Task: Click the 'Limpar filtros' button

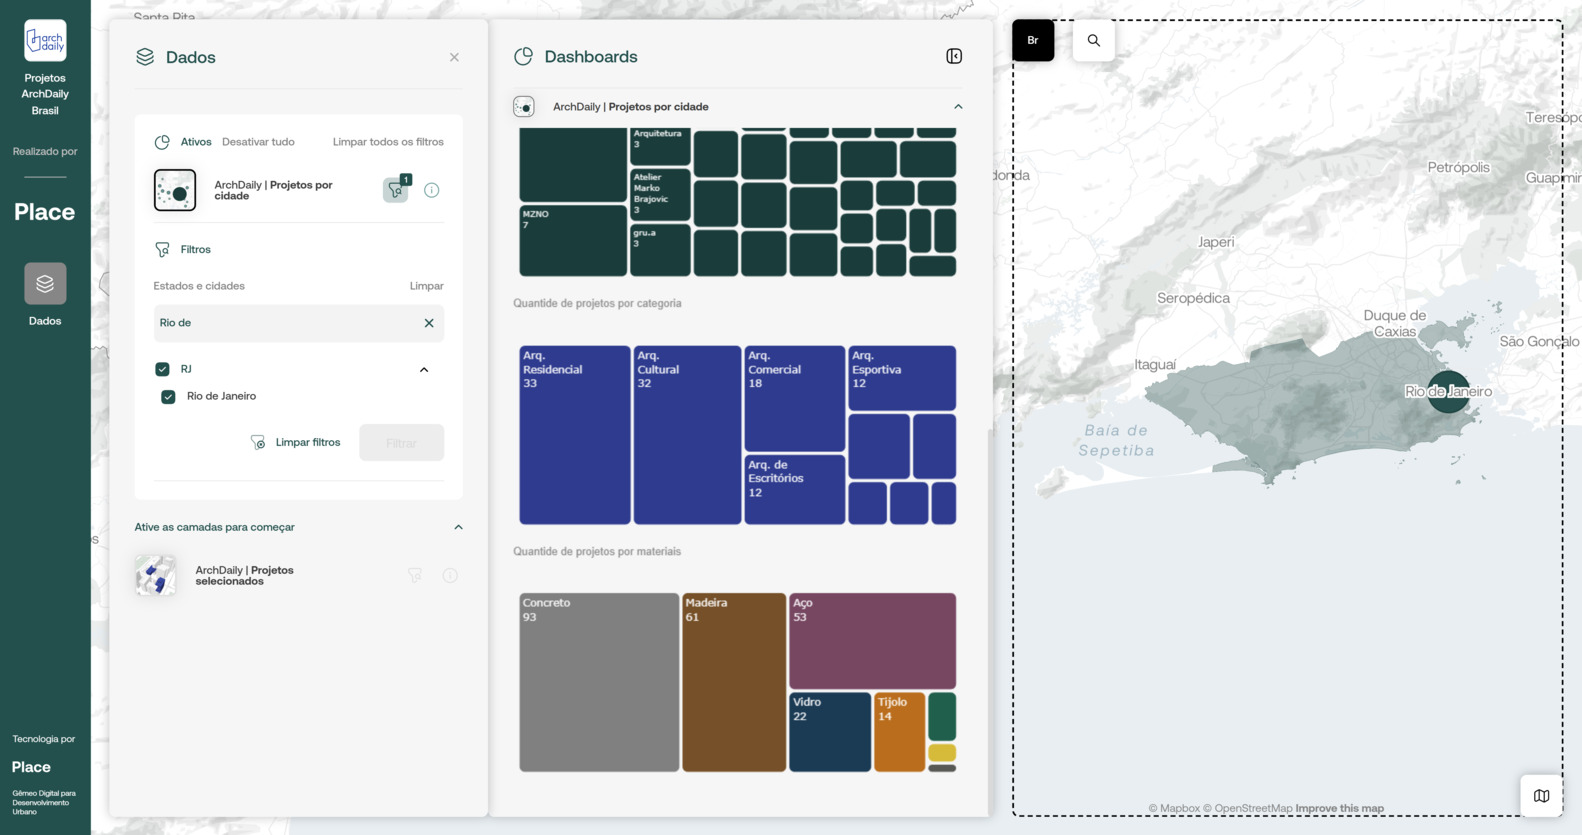Action: 296,442
